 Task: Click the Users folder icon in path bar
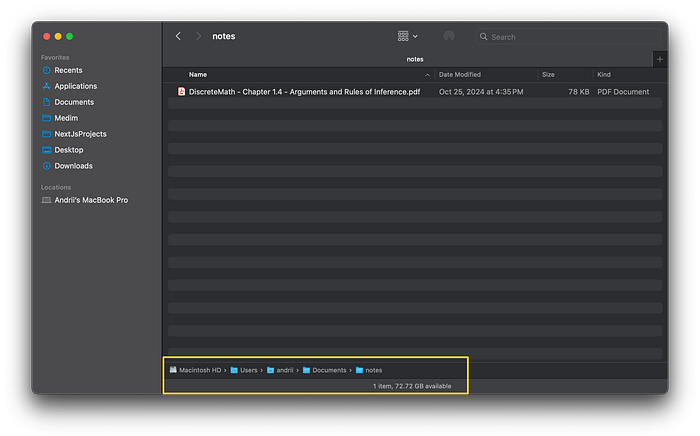(234, 370)
